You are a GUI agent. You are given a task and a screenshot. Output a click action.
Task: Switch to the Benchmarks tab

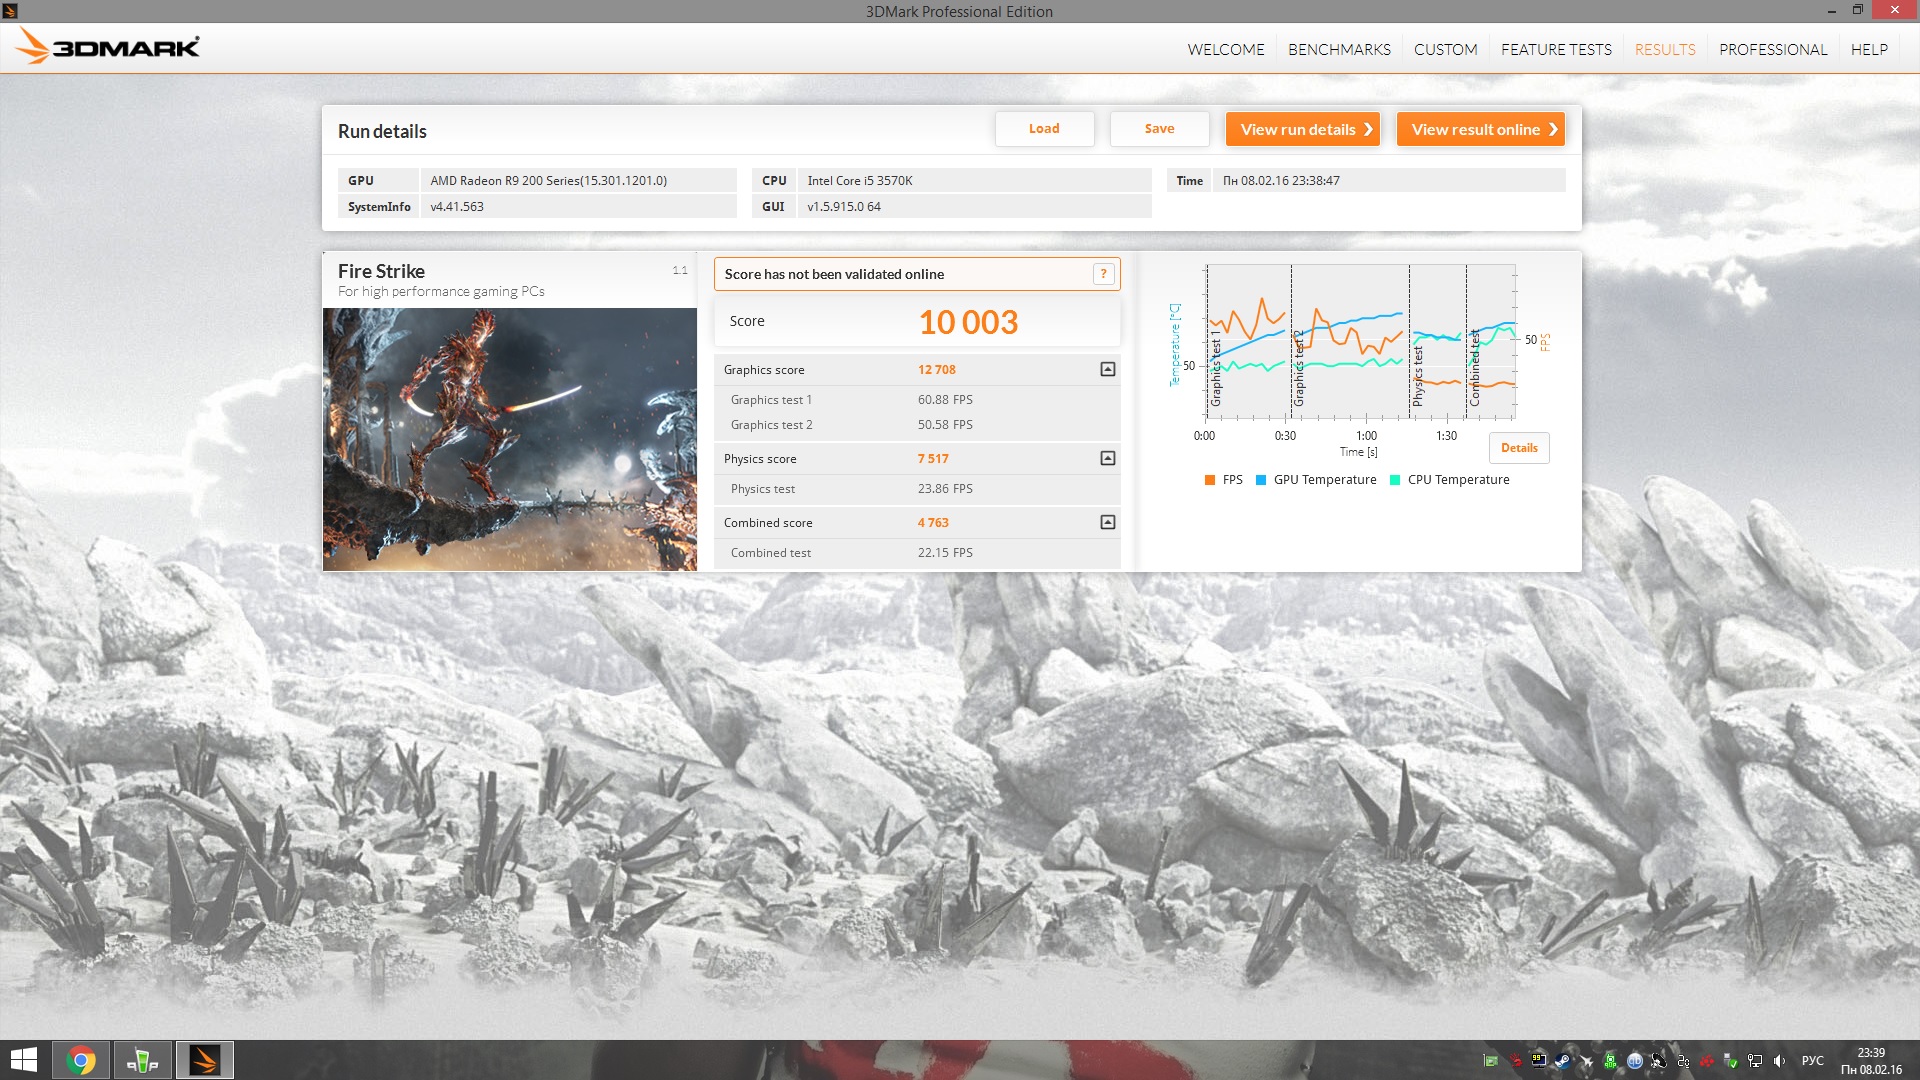[x=1338, y=50]
